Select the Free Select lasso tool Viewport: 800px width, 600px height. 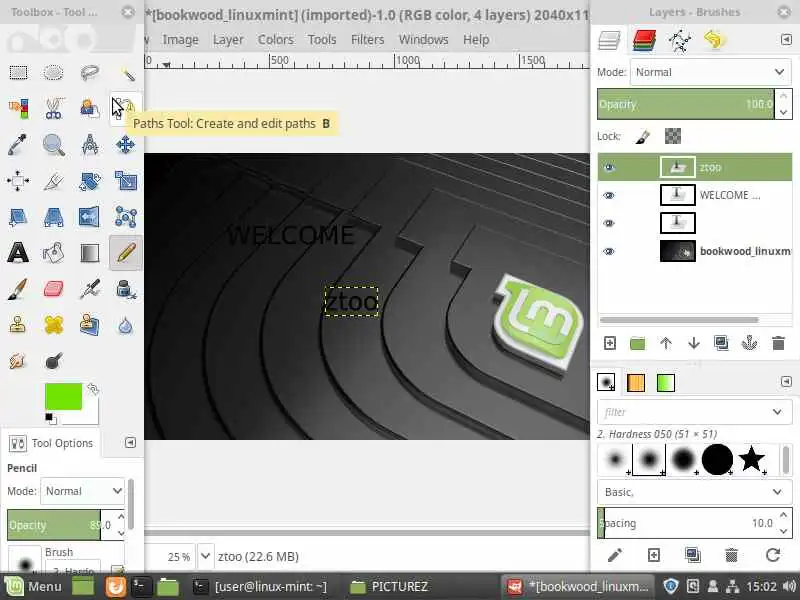click(90, 73)
